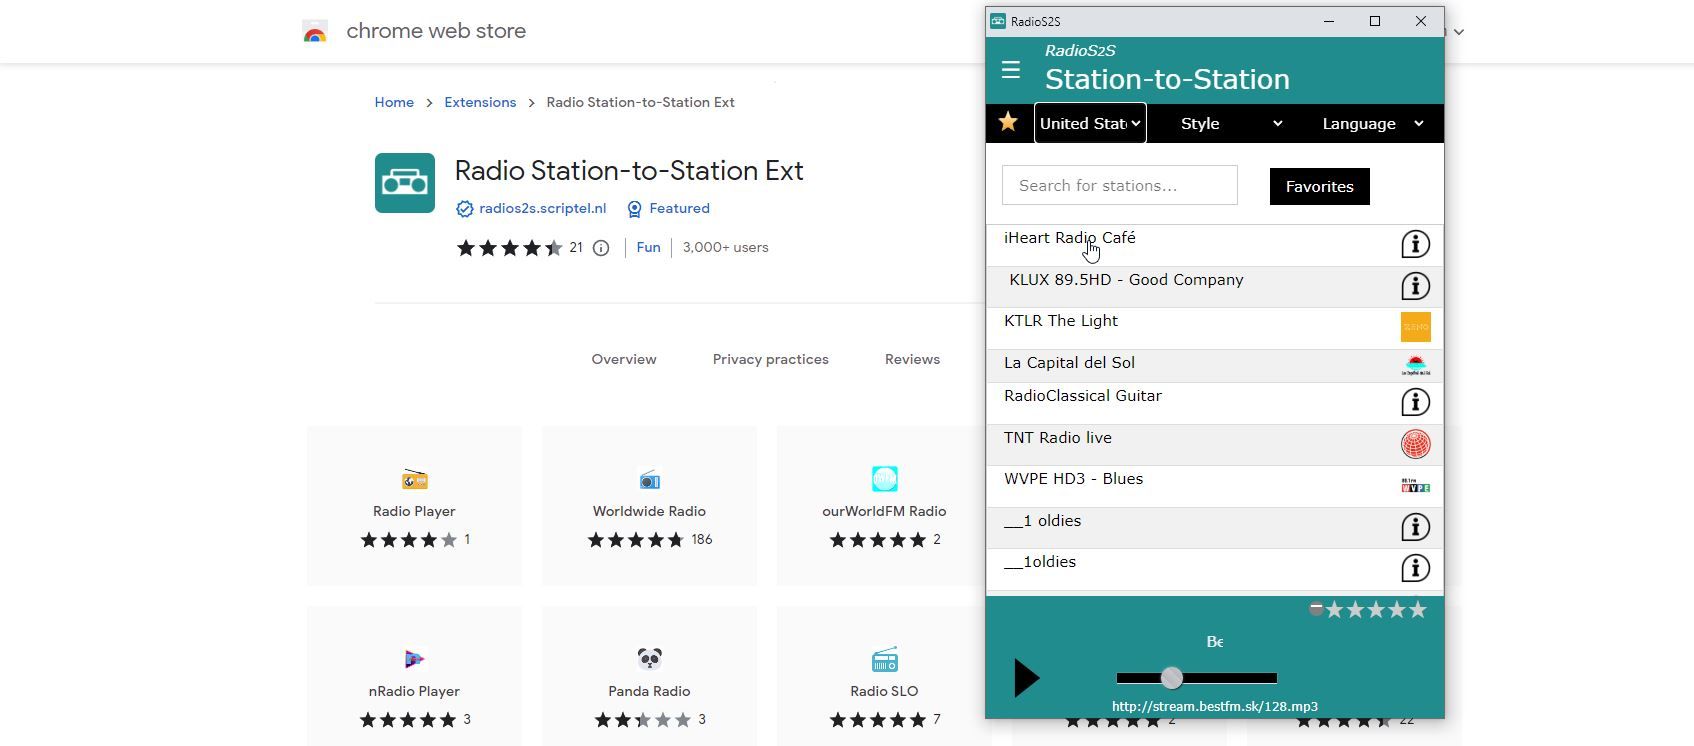Expand the Language dropdown
The width and height of the screenshot is (1694, 746).
pyautogui.click(x=1372, y=123)
